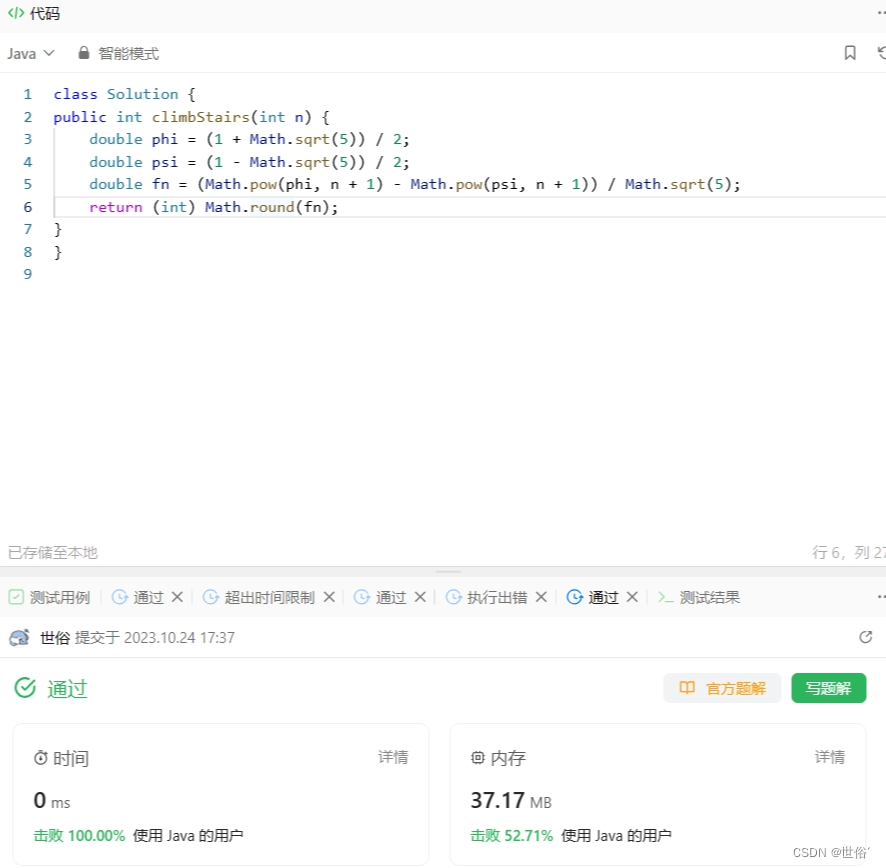The height and width of the screenshot is (868, 886).
Task: Click the memory icon beside 内存
Action: [478, 757]
